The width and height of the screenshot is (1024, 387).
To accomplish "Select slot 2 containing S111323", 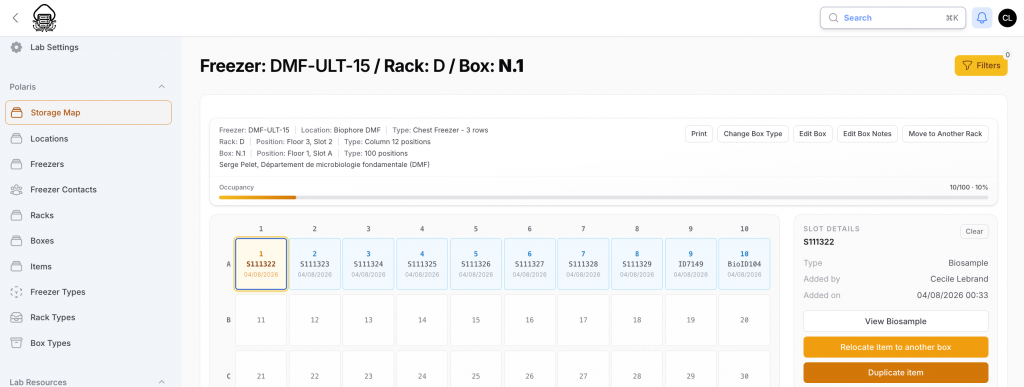I will [x=315, y=264].
